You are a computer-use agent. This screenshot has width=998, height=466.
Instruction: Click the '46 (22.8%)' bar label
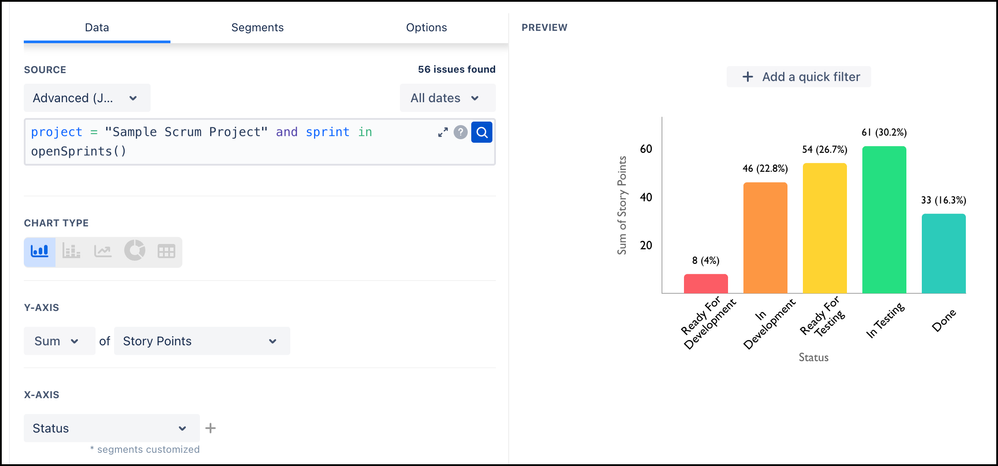click(765, 169)
